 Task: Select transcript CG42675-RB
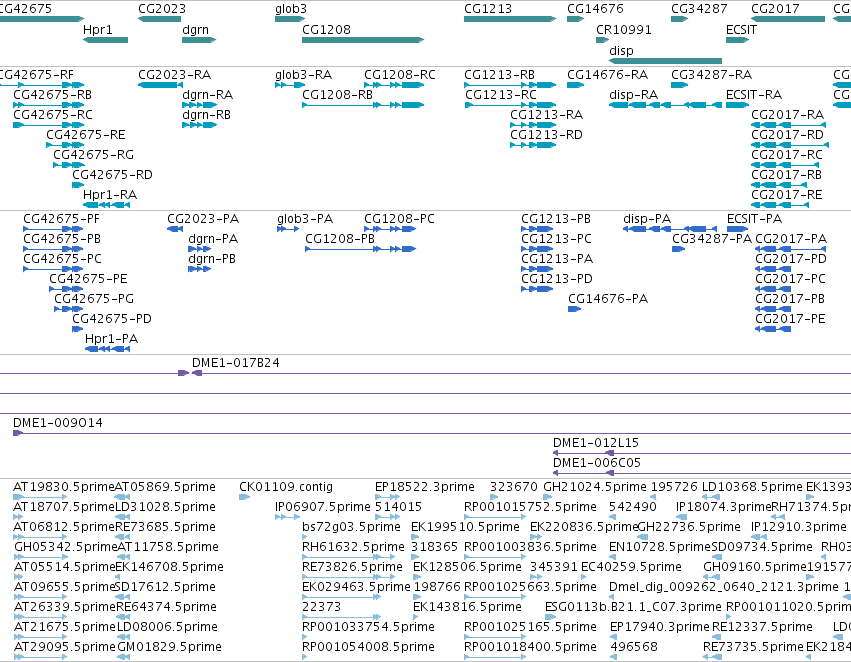point(52,95)
